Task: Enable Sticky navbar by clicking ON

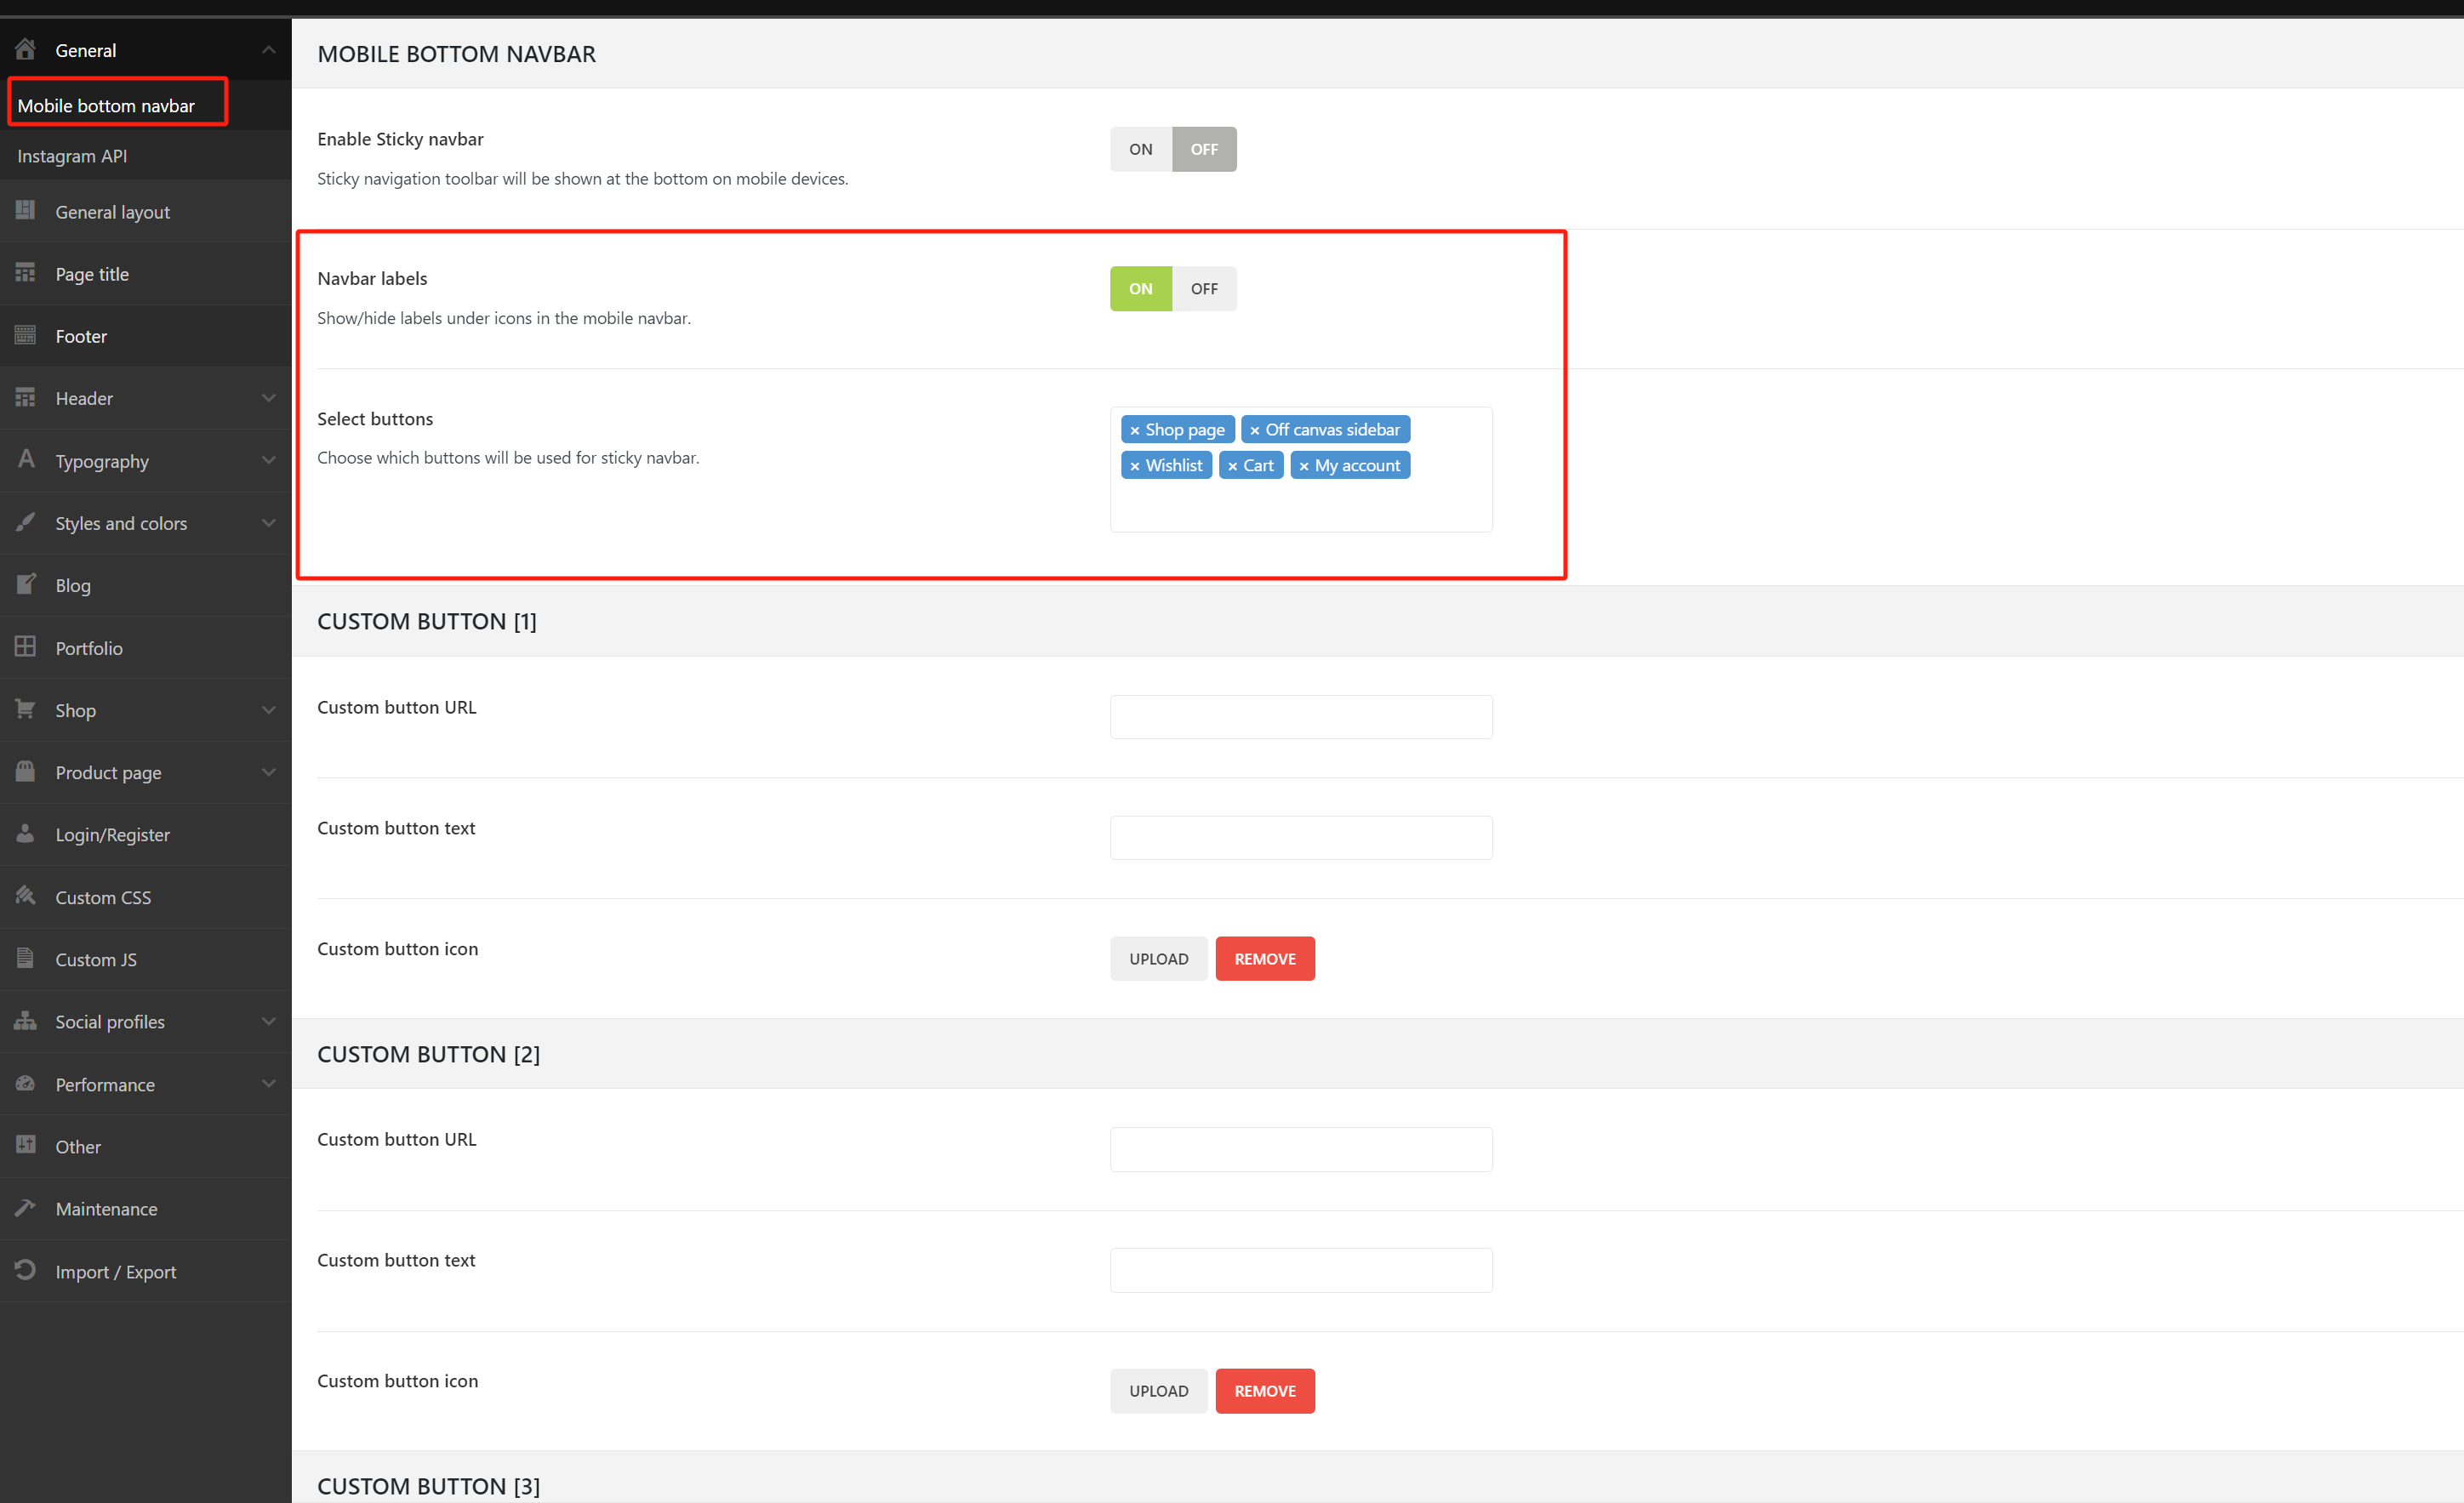Action: [1140, 148]
